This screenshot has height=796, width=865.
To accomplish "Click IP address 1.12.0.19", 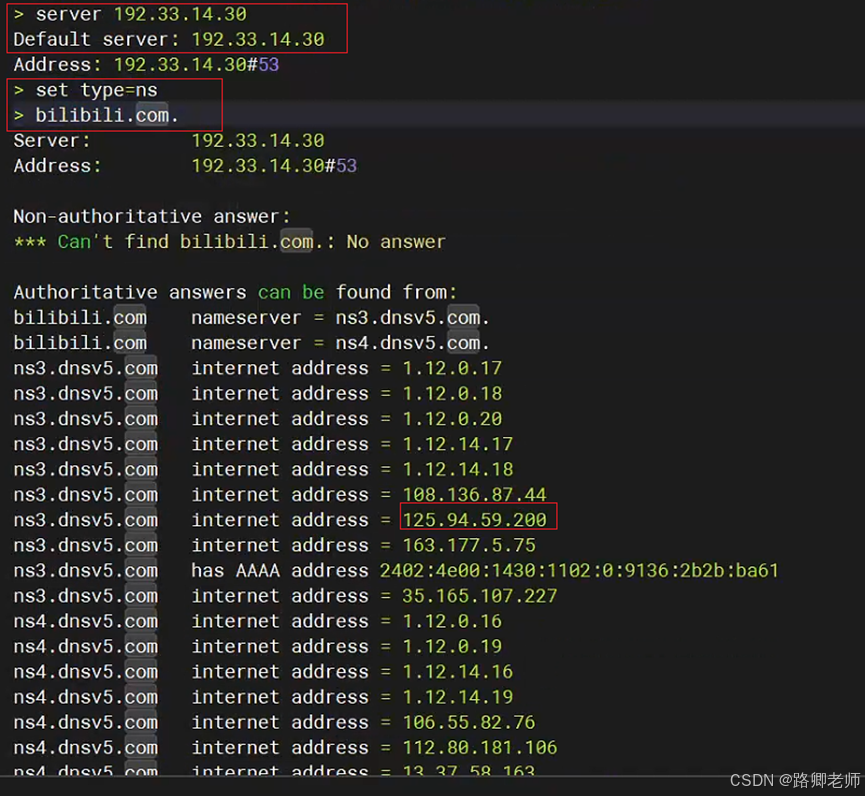I will (452, 647).
